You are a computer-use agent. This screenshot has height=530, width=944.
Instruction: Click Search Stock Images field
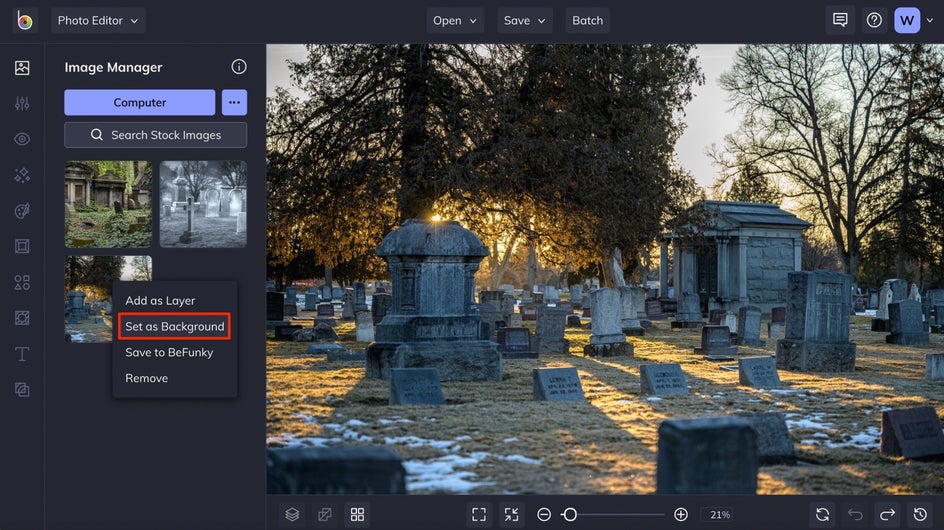(155, 135)
